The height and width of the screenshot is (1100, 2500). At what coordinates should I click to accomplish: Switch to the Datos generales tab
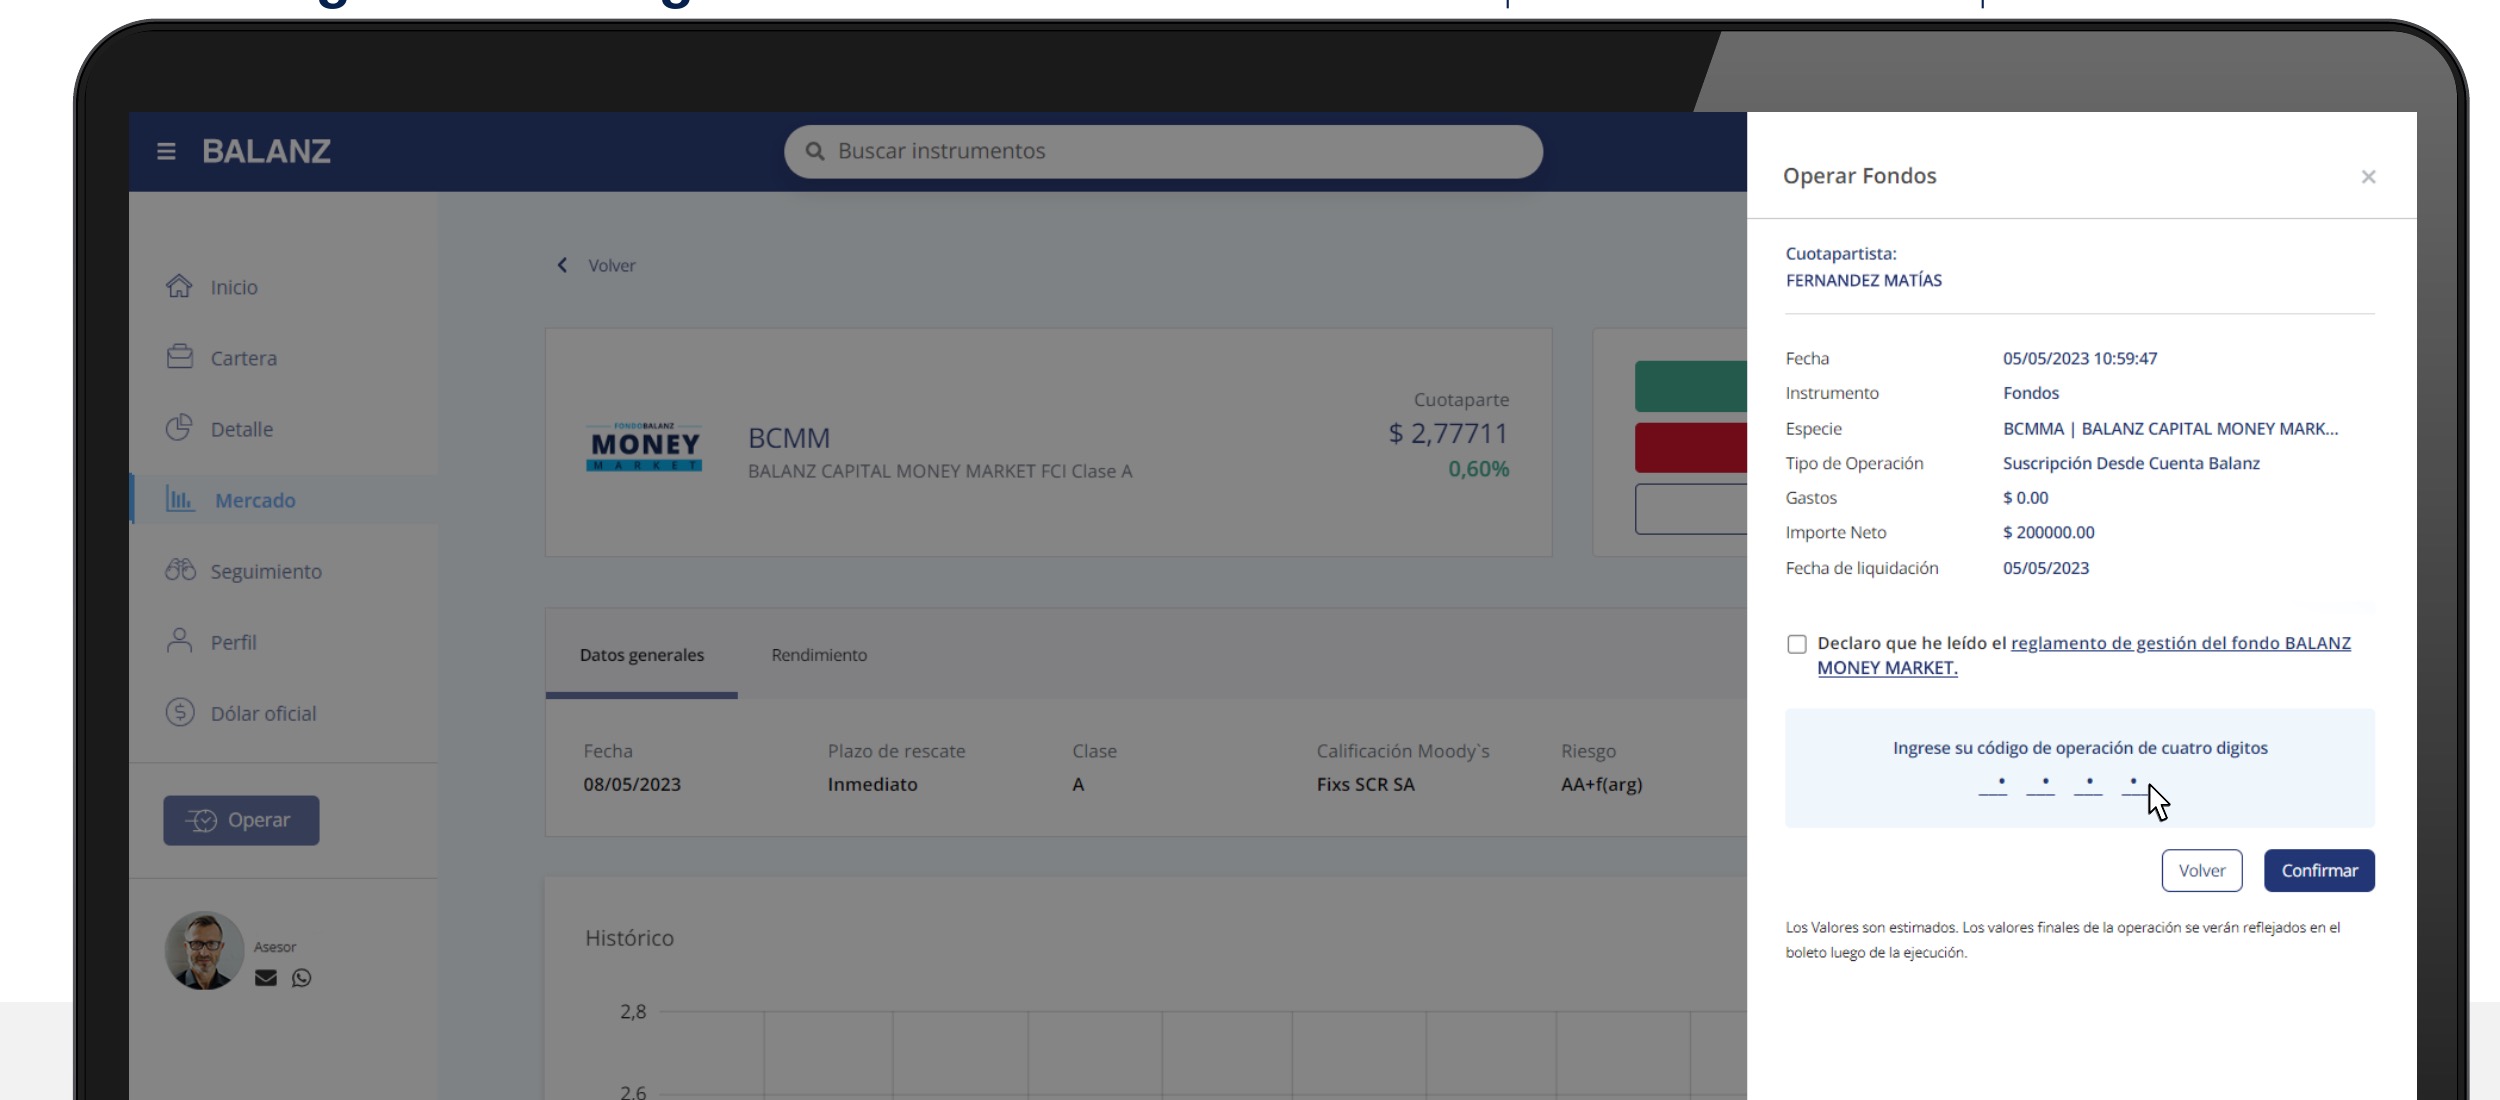(642, 655)
